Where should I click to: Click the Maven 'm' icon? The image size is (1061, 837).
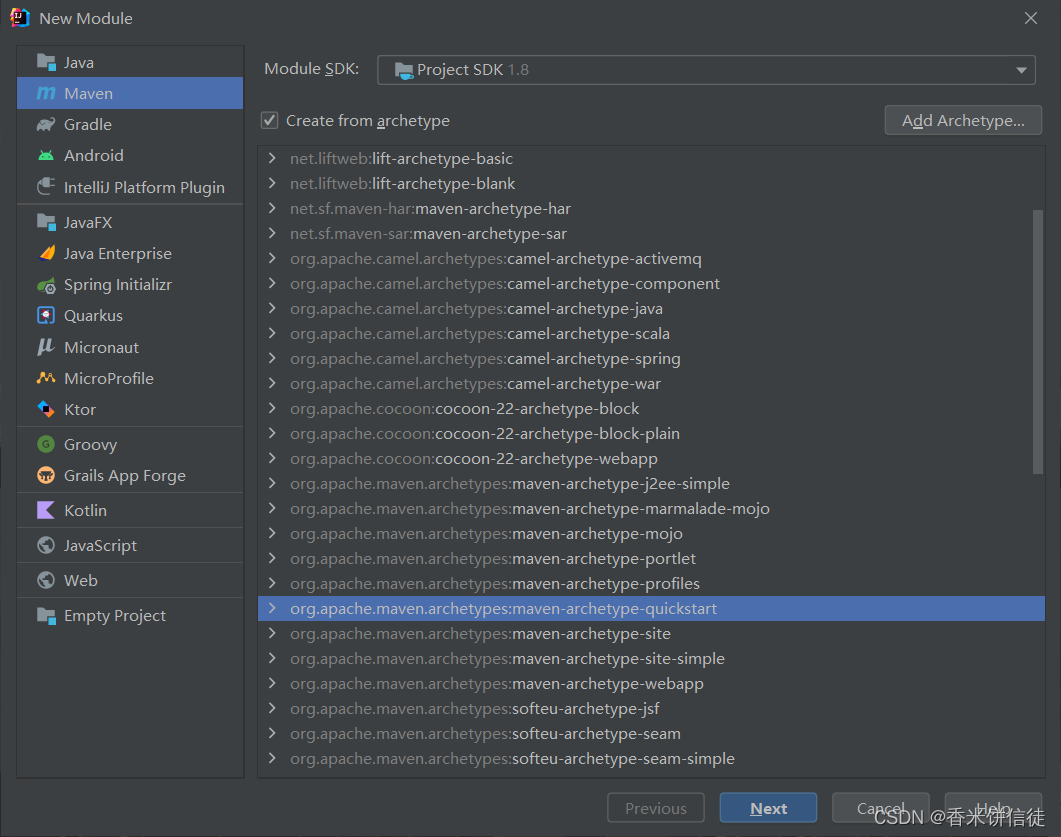(x=46, y=93)
